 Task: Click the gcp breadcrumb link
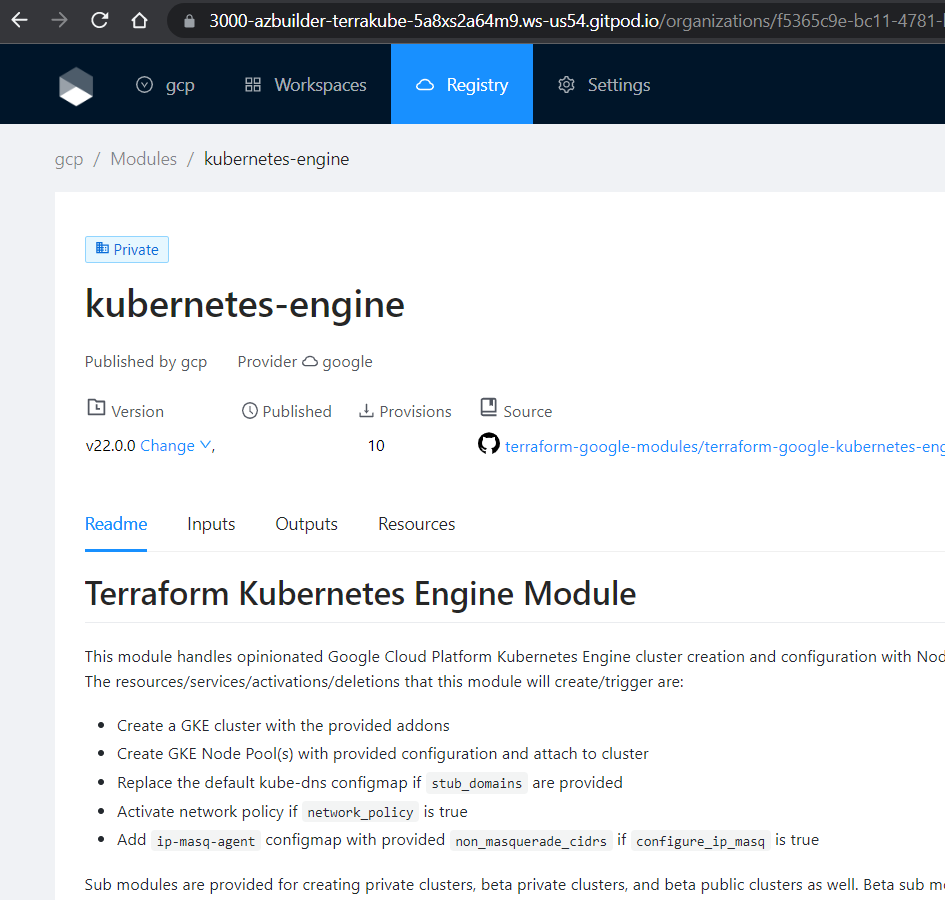69,159
